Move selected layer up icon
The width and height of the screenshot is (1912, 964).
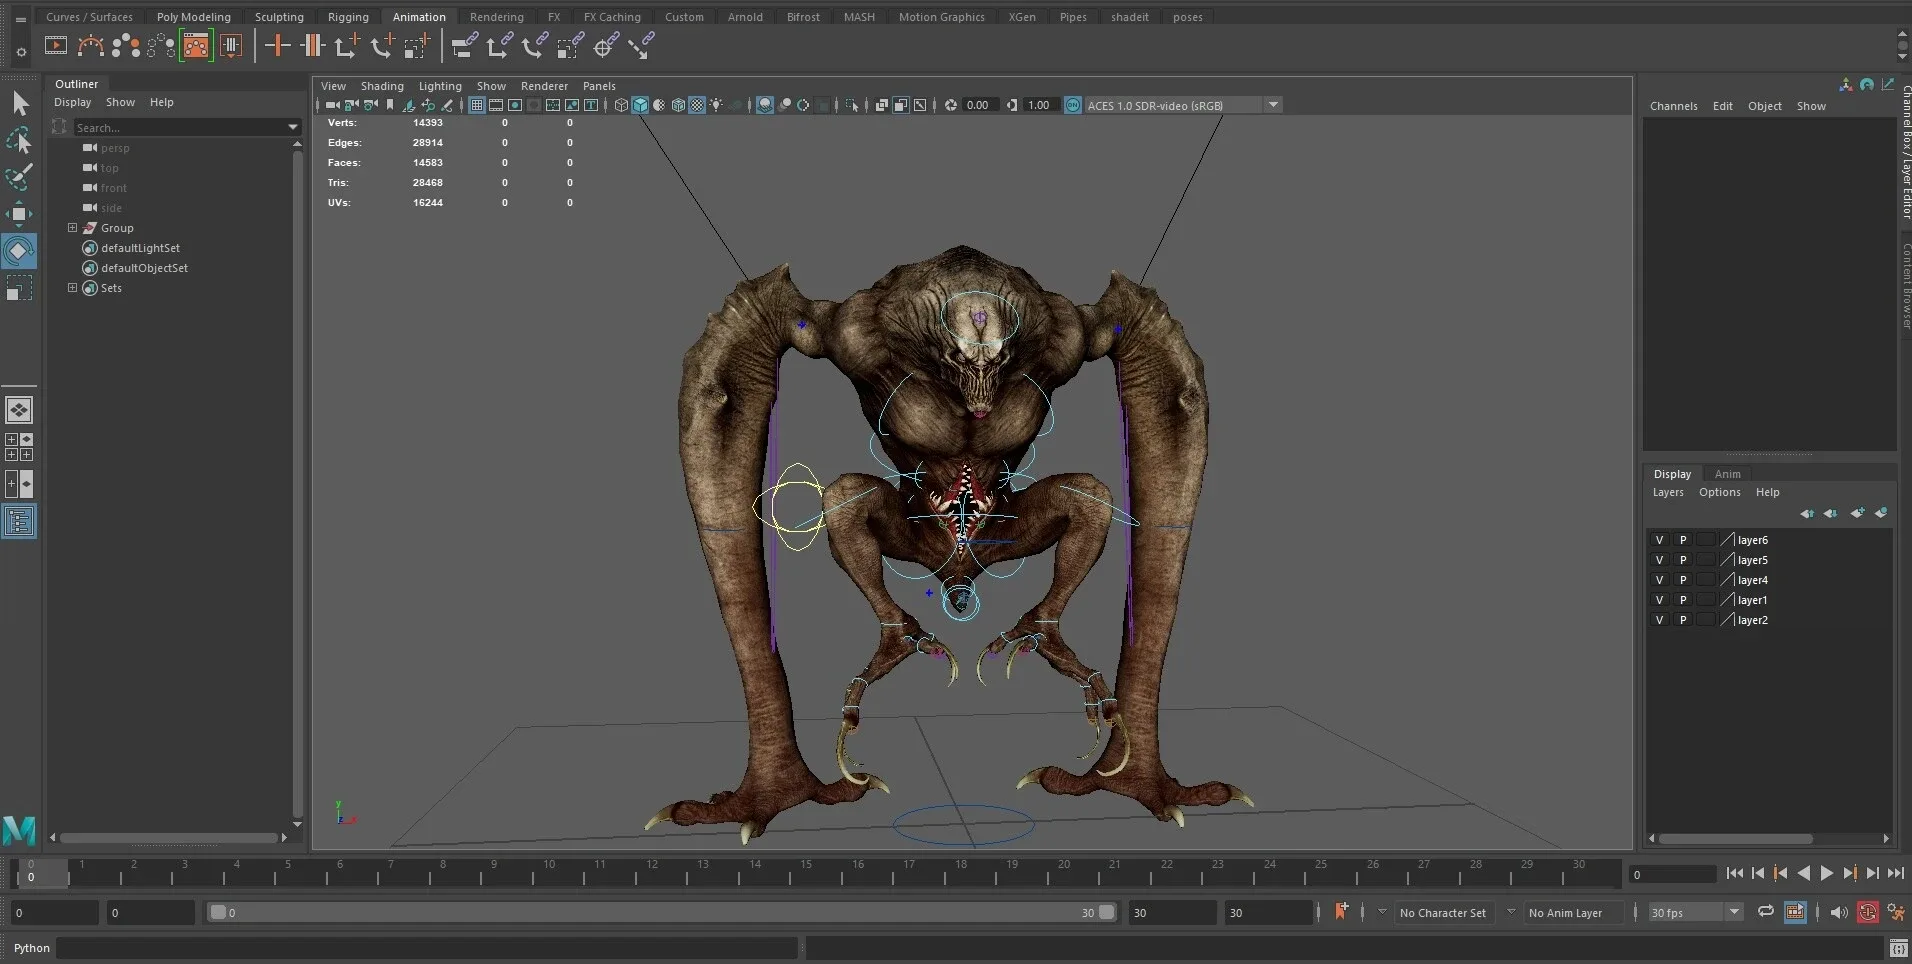pyautogui.click(x=1807, y=513)
